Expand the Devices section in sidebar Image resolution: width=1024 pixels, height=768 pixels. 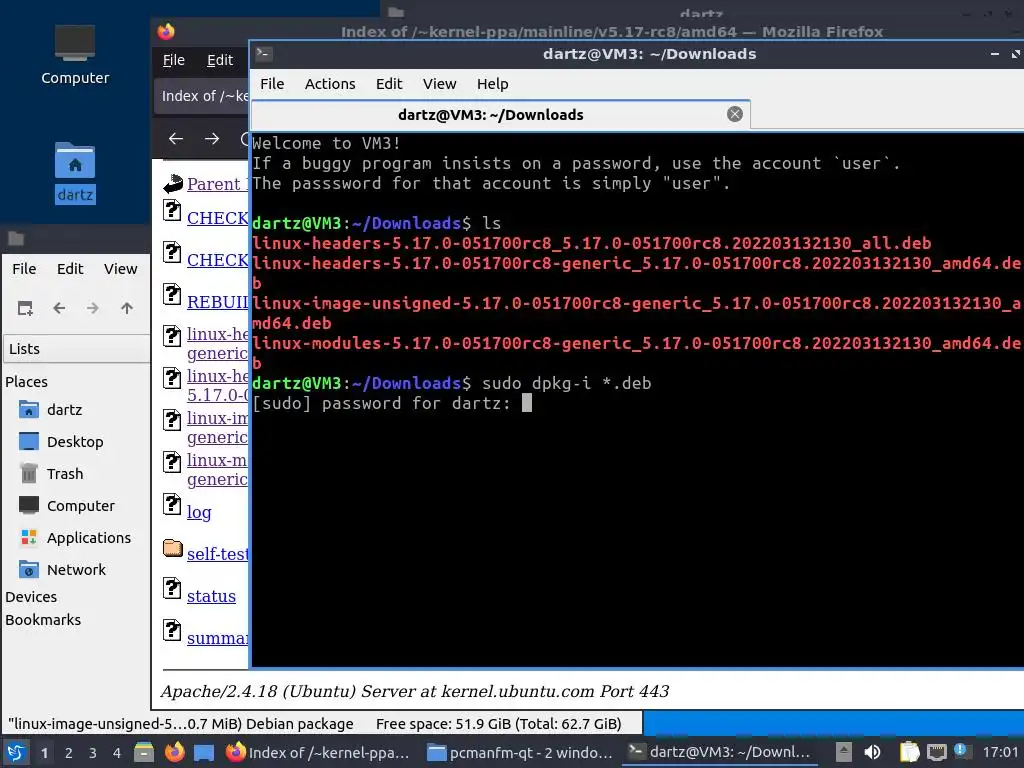pos(31,597)
